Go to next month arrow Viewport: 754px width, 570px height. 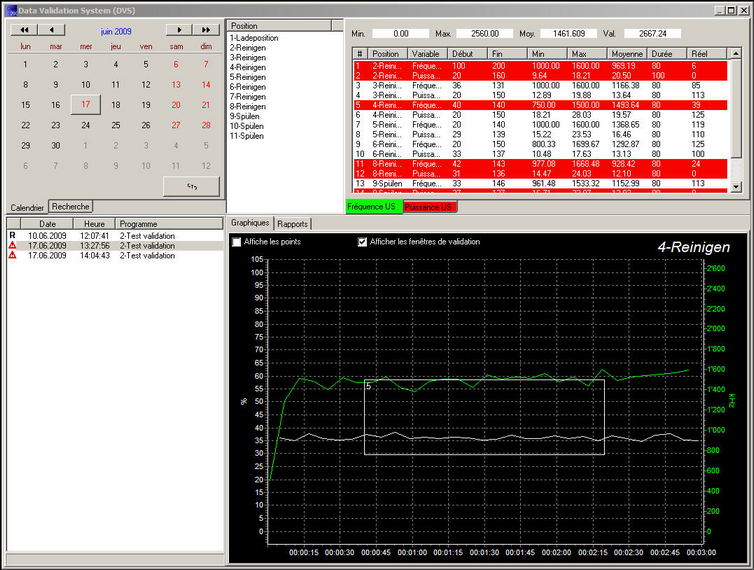179,30
